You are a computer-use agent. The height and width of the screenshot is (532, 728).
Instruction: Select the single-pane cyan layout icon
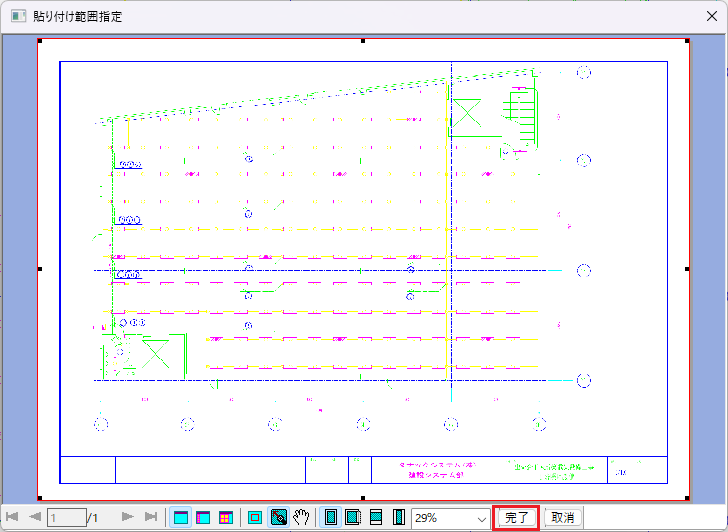(181, 517)
